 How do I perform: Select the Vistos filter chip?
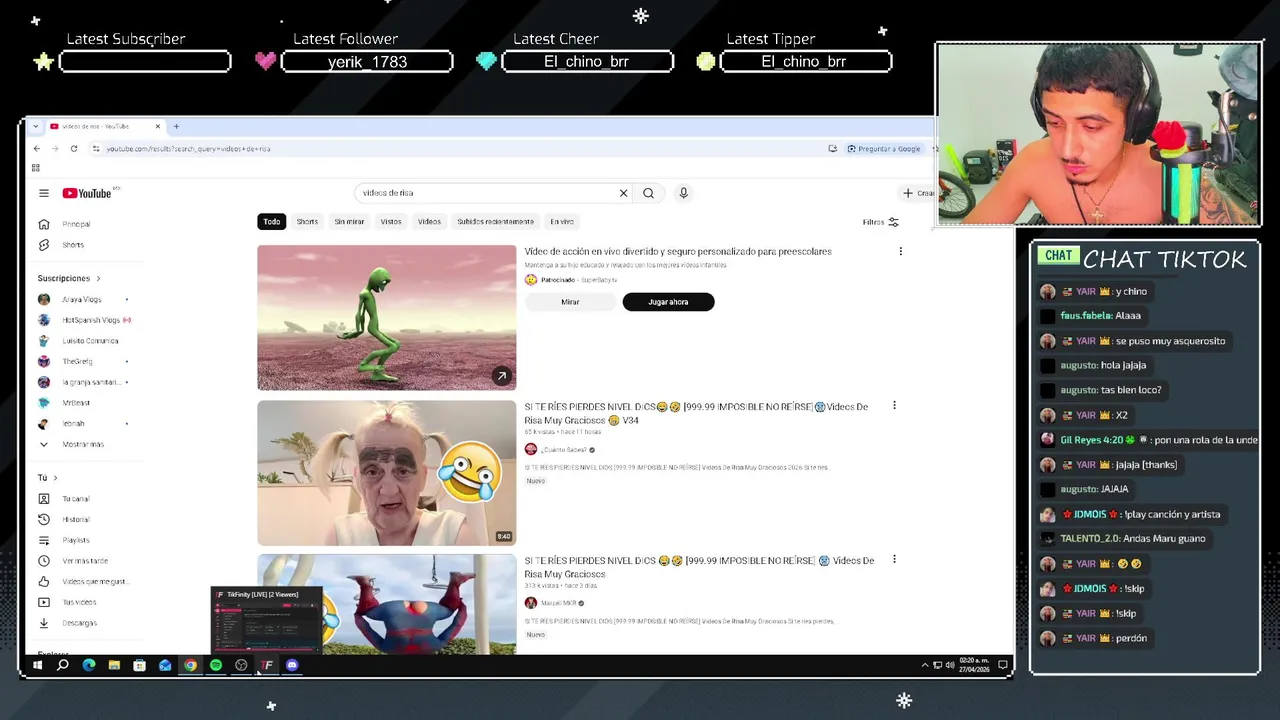pos(391,221)
